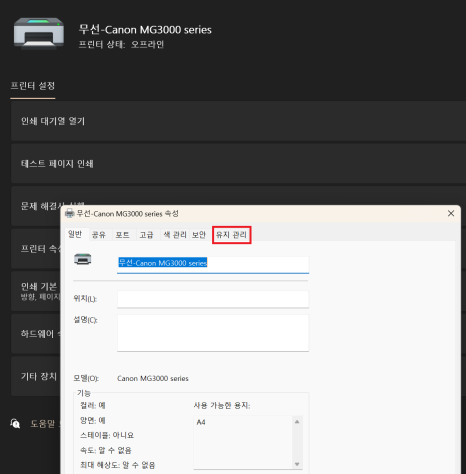Click the 모델 value Canon MG3000 series
Viewport: 466px width, 474px height.
[153, 378]
